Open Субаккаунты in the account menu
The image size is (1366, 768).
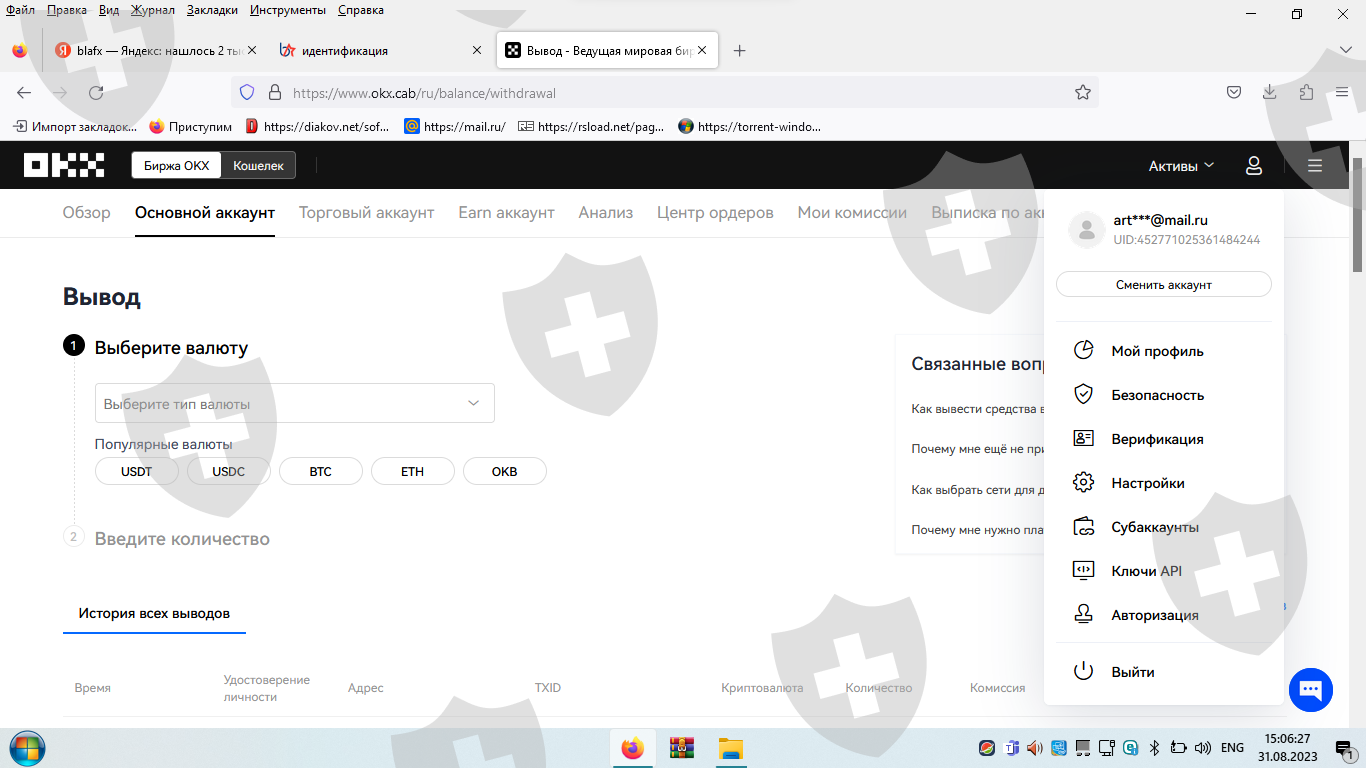(x=1164, y=527)
